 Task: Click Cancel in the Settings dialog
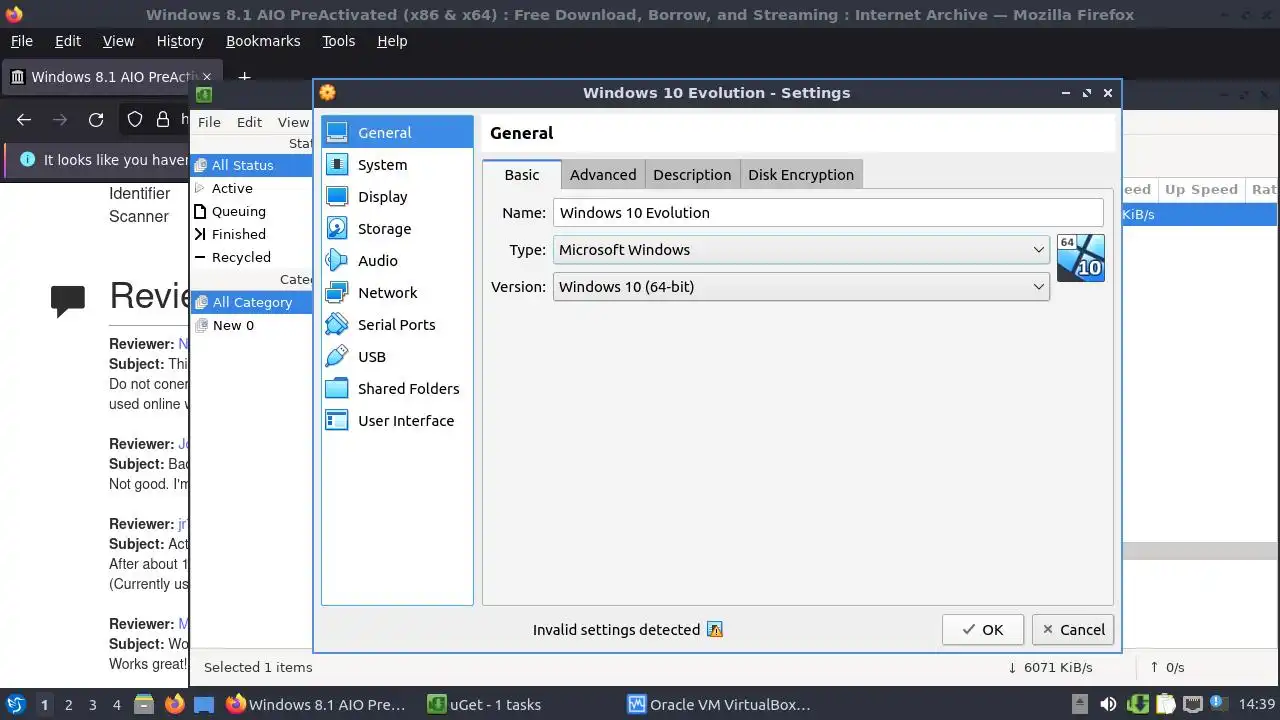1073,629
